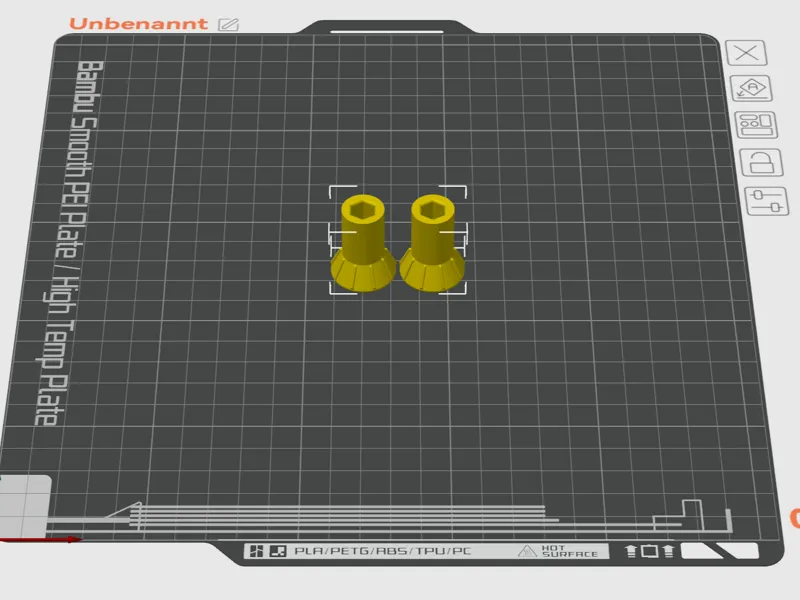Auto-orient objects on this plate
The width and height of the screenshot is (800, 600).
[751, 88]
